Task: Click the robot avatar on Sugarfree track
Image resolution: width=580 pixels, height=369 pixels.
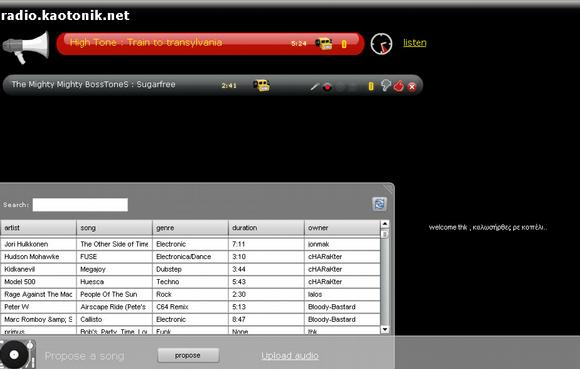Action: (x=262, y=85)
